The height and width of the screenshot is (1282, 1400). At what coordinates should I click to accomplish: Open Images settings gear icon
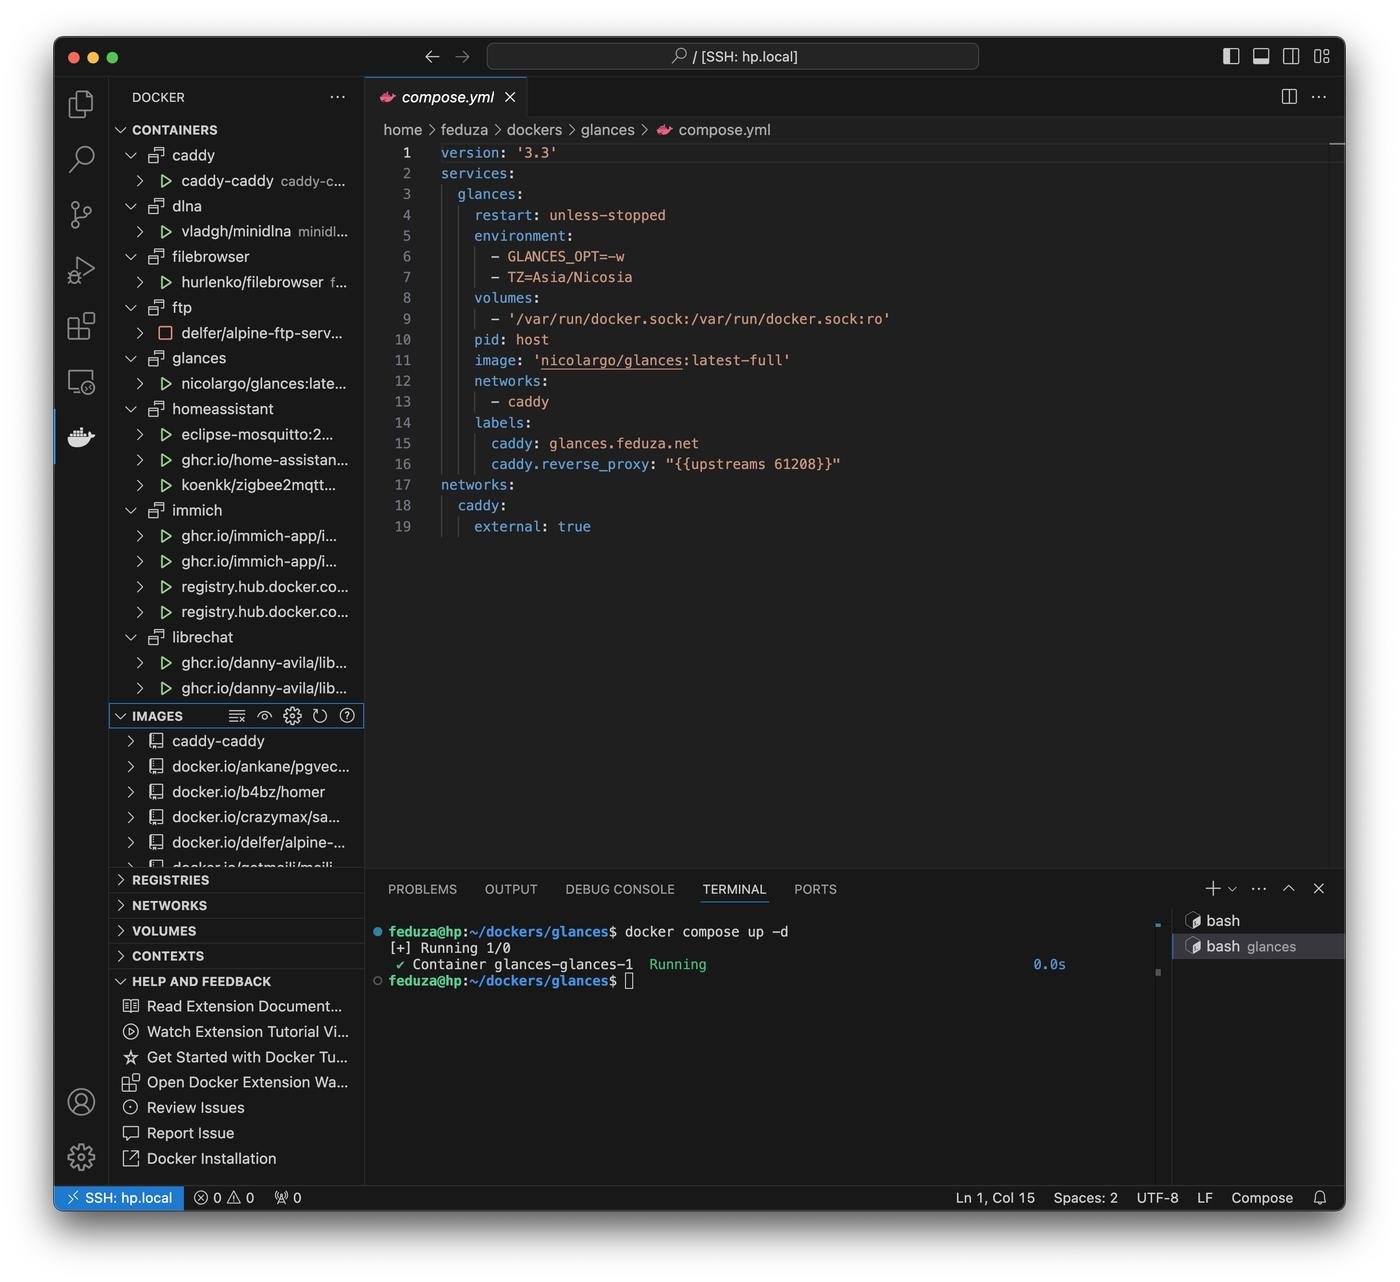tap(292, 716)
